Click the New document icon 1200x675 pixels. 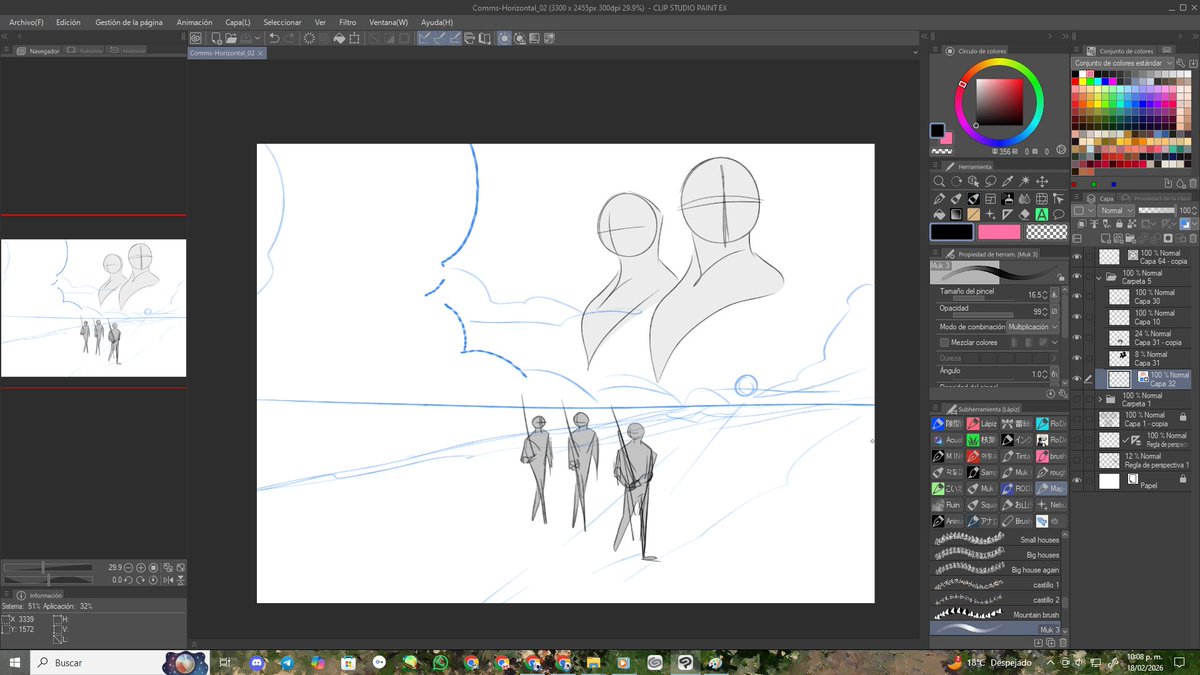(216, 38)
